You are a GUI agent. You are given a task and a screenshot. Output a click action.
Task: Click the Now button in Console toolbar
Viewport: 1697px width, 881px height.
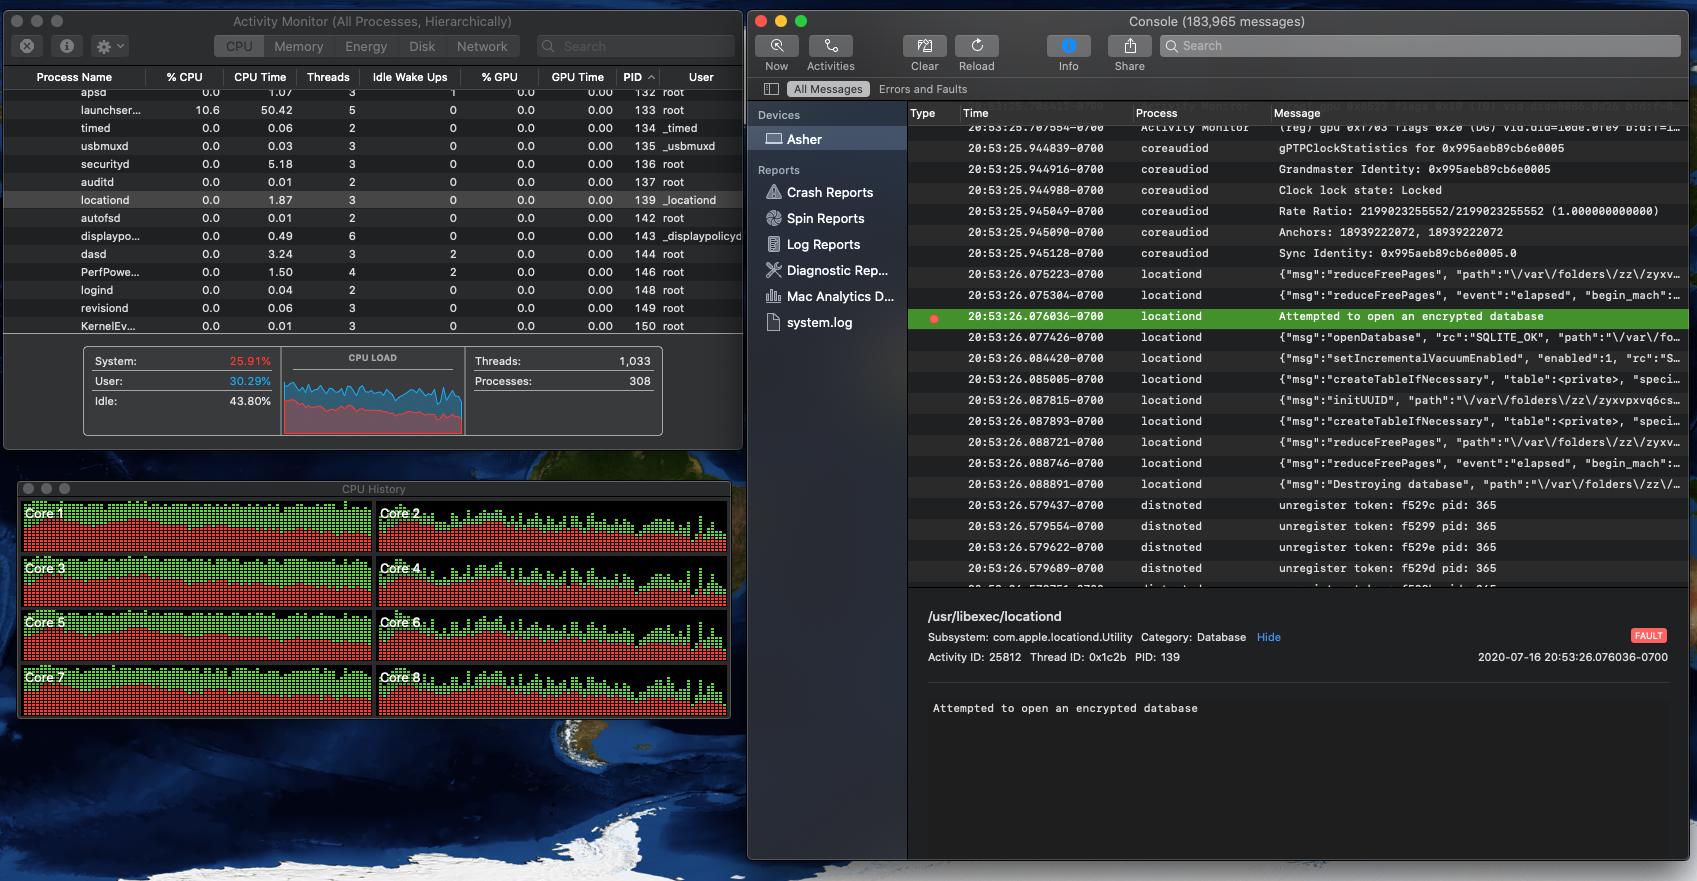(x=776, y=46)
